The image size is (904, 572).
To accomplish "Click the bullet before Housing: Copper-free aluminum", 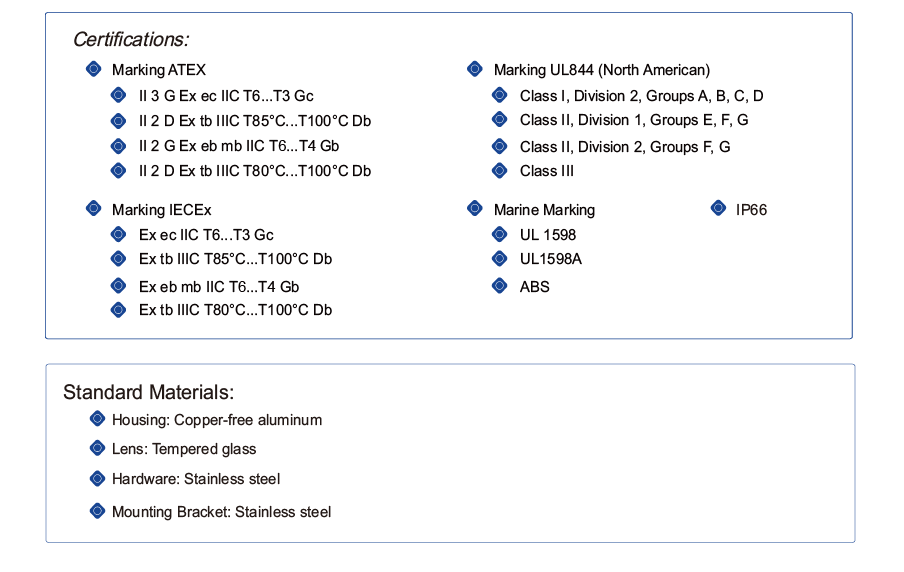I will click(x=97, y=419).
